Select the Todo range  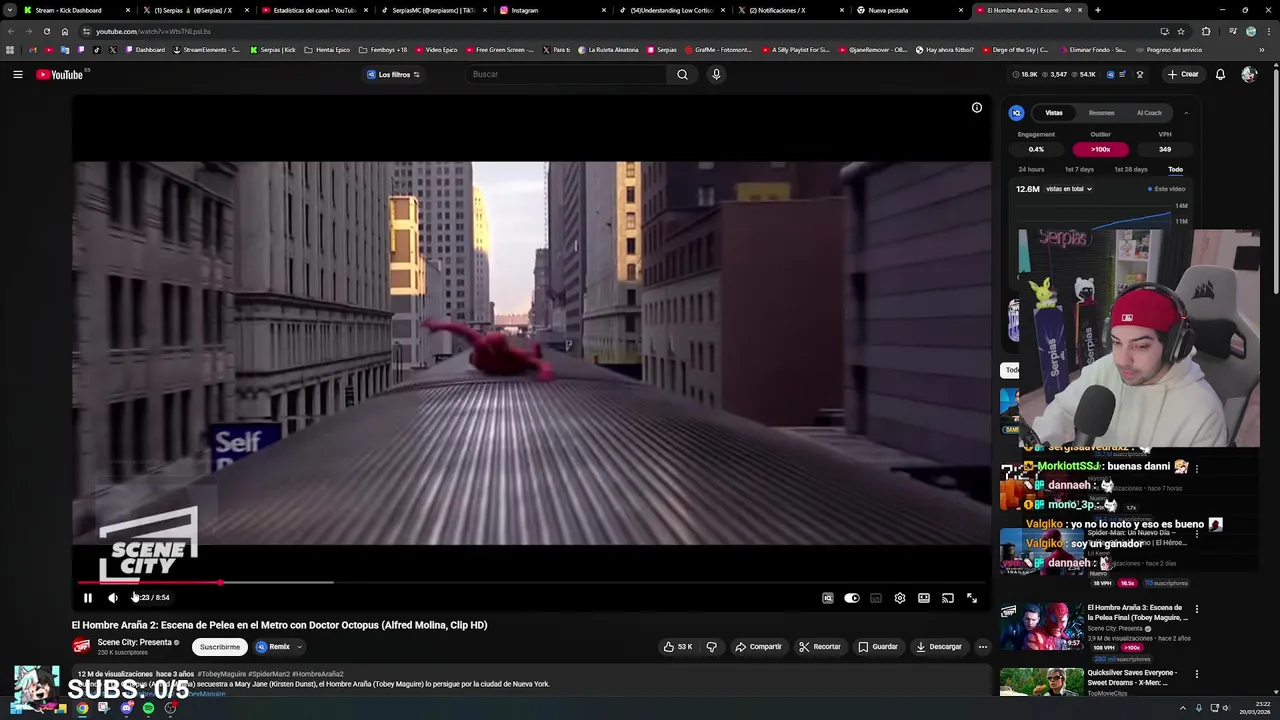(x=1175, y=170)
